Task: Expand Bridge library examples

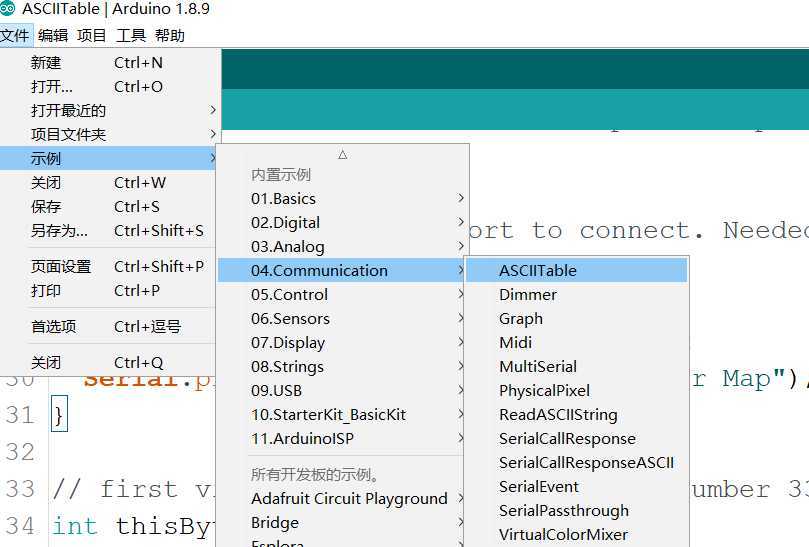Action: [341, 522]
